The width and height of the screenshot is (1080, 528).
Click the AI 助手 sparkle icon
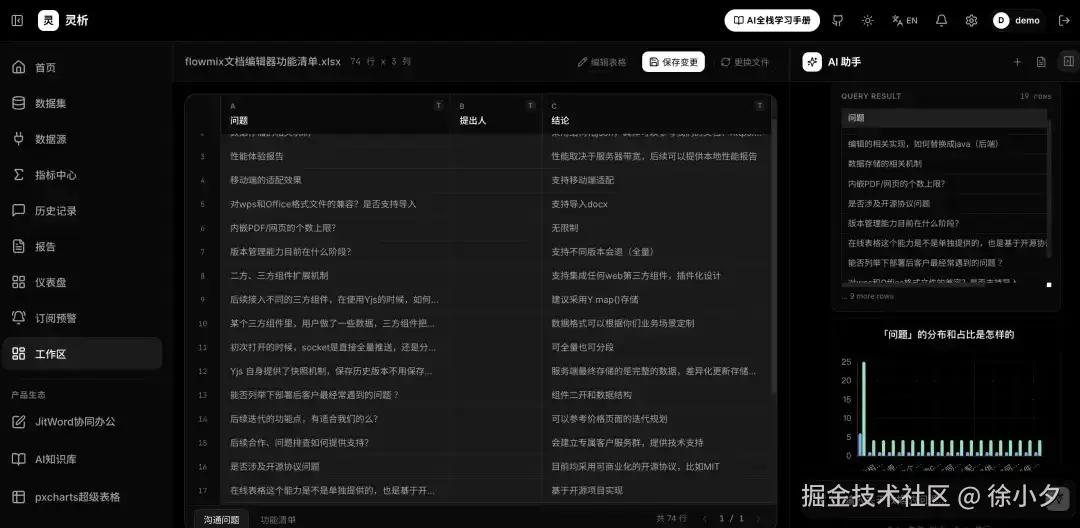[x=812, y=62]
